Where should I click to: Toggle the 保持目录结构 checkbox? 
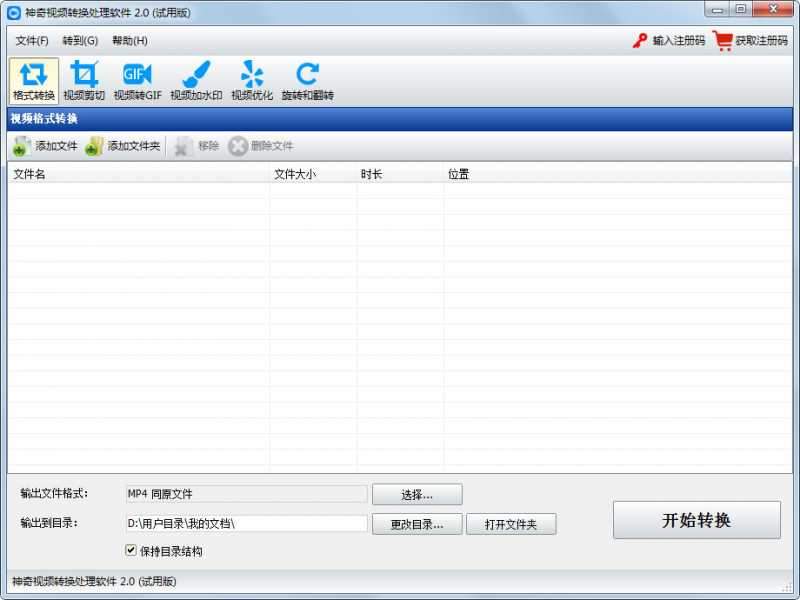click(131, 550)
